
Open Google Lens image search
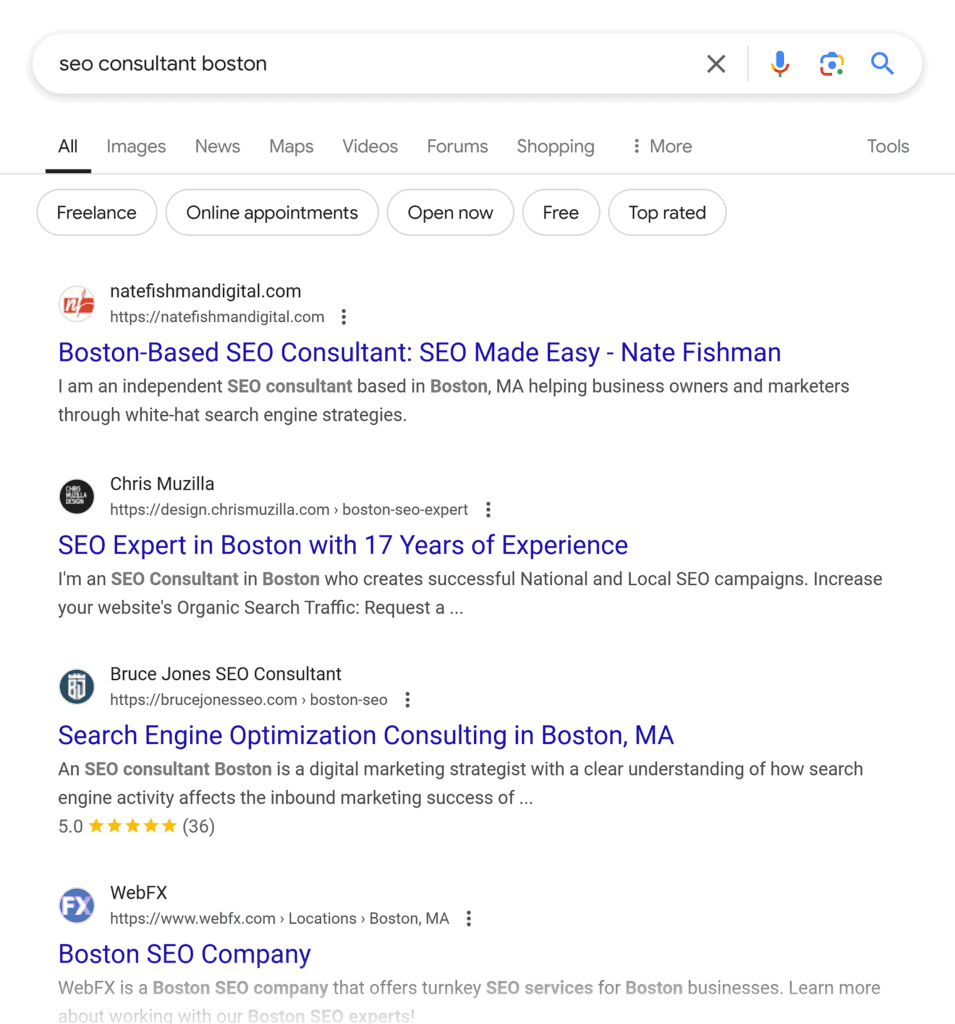831,63
